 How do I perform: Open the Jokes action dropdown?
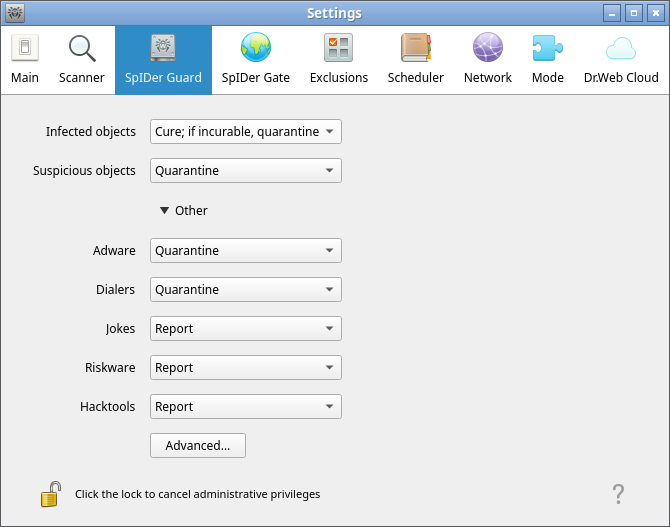[246, 328]
